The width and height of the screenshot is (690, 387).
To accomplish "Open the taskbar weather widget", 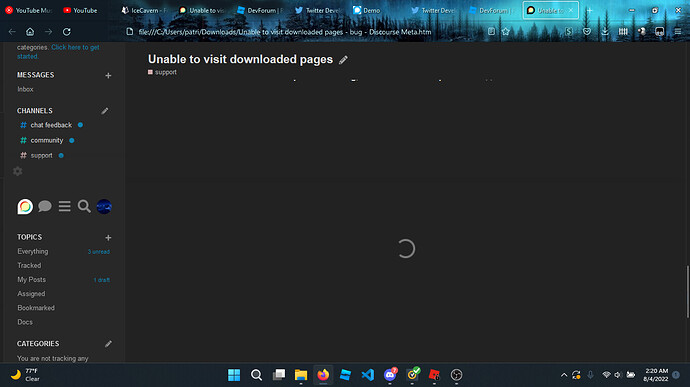I will click(x=26, y=375).
